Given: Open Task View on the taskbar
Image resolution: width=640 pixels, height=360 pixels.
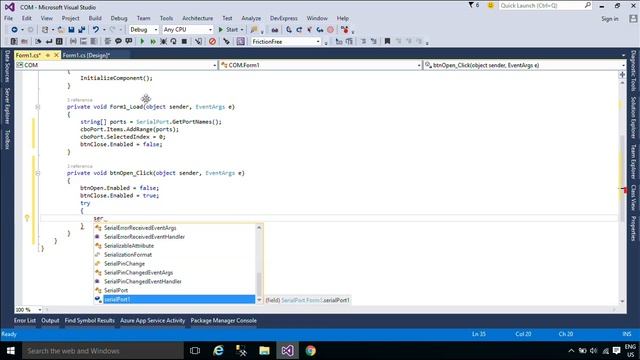Looking at the screenshot, I should 195,351.
